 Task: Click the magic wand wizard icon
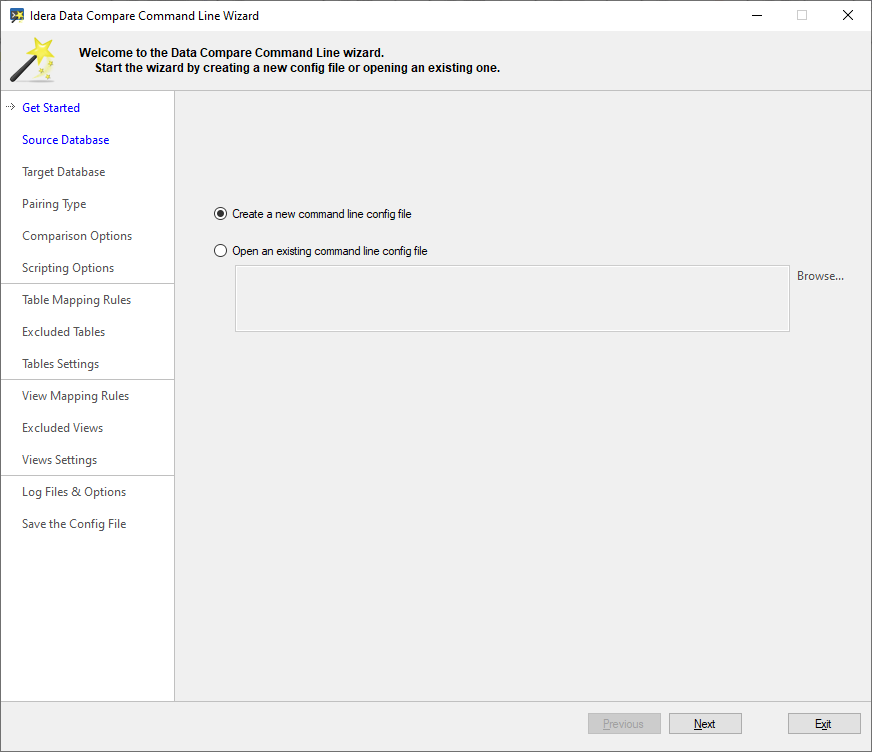33,60
